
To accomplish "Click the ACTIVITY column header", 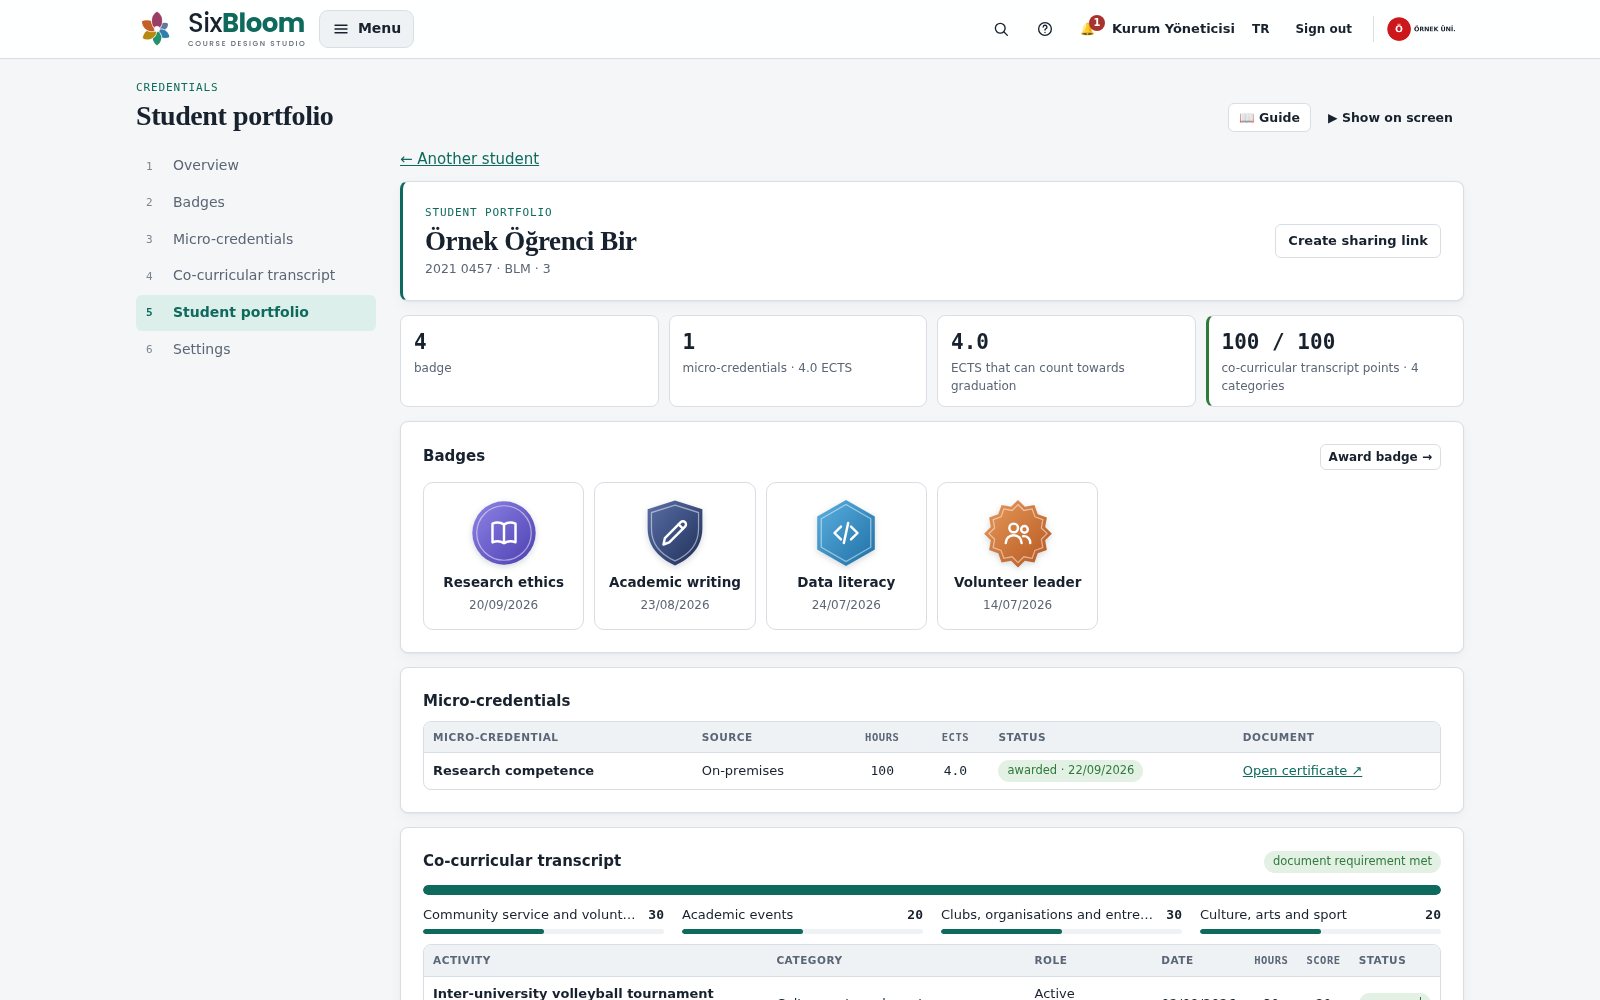I will (462, 960).
